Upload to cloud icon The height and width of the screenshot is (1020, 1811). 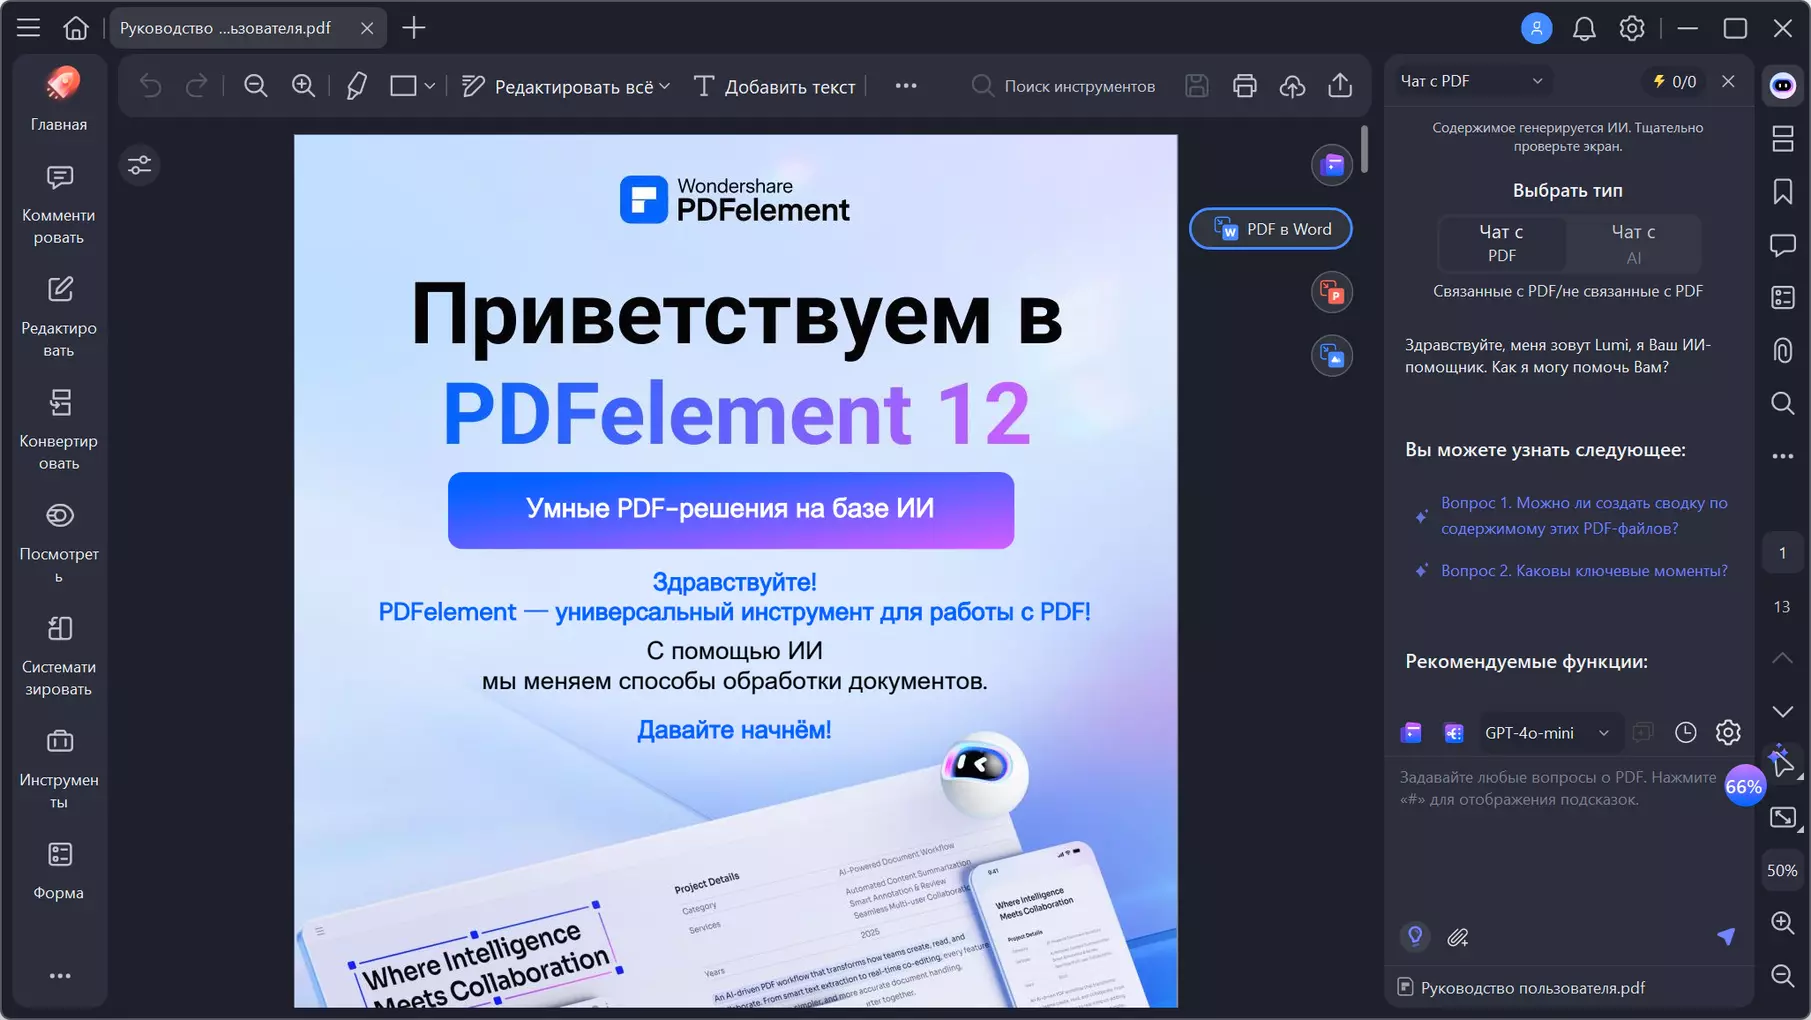[x=1293, y=86]
